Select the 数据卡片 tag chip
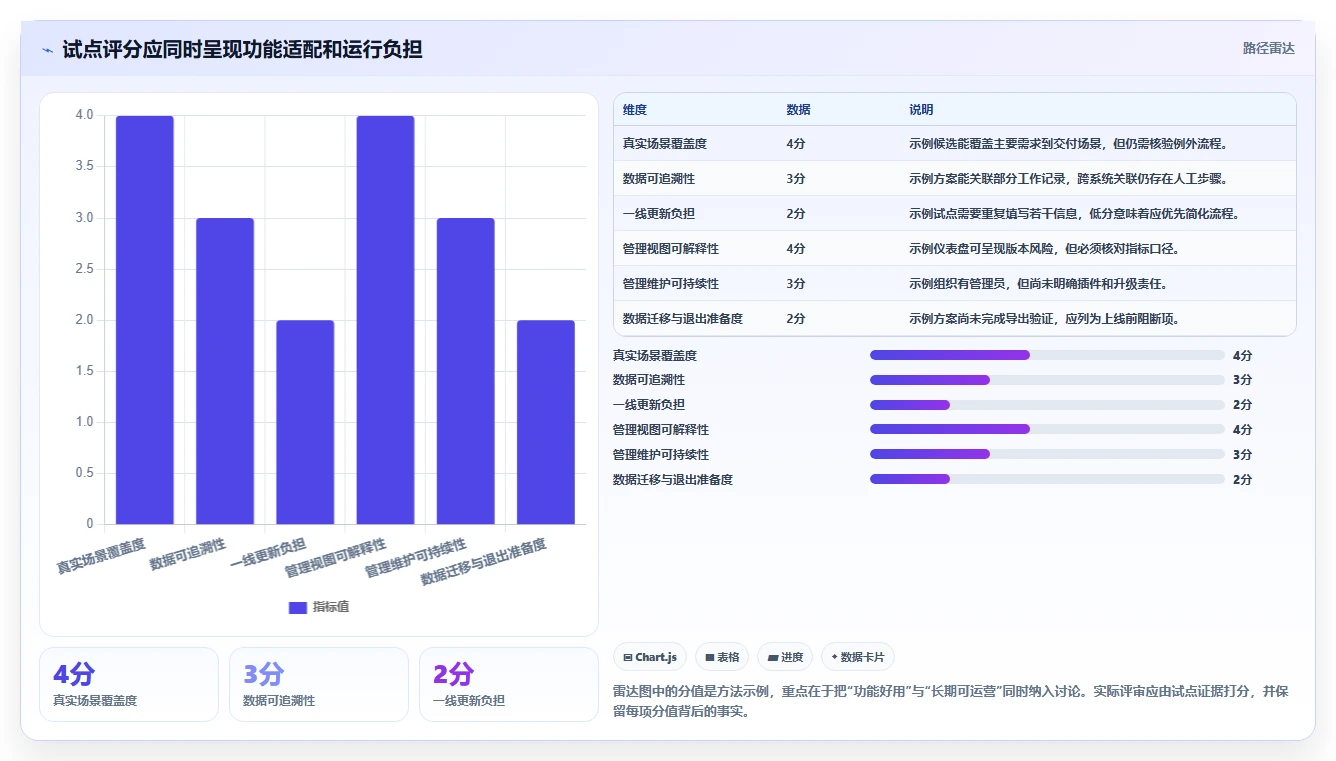The image size is (1336, 761). click(858, 657)
